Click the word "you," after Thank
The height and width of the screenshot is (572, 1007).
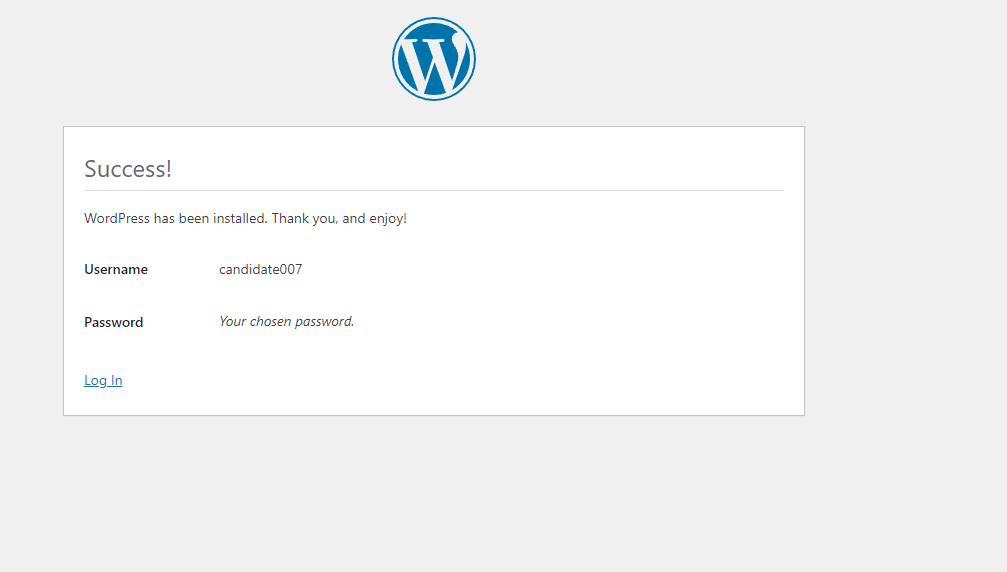pyautogui.click(x=325, y=218)
